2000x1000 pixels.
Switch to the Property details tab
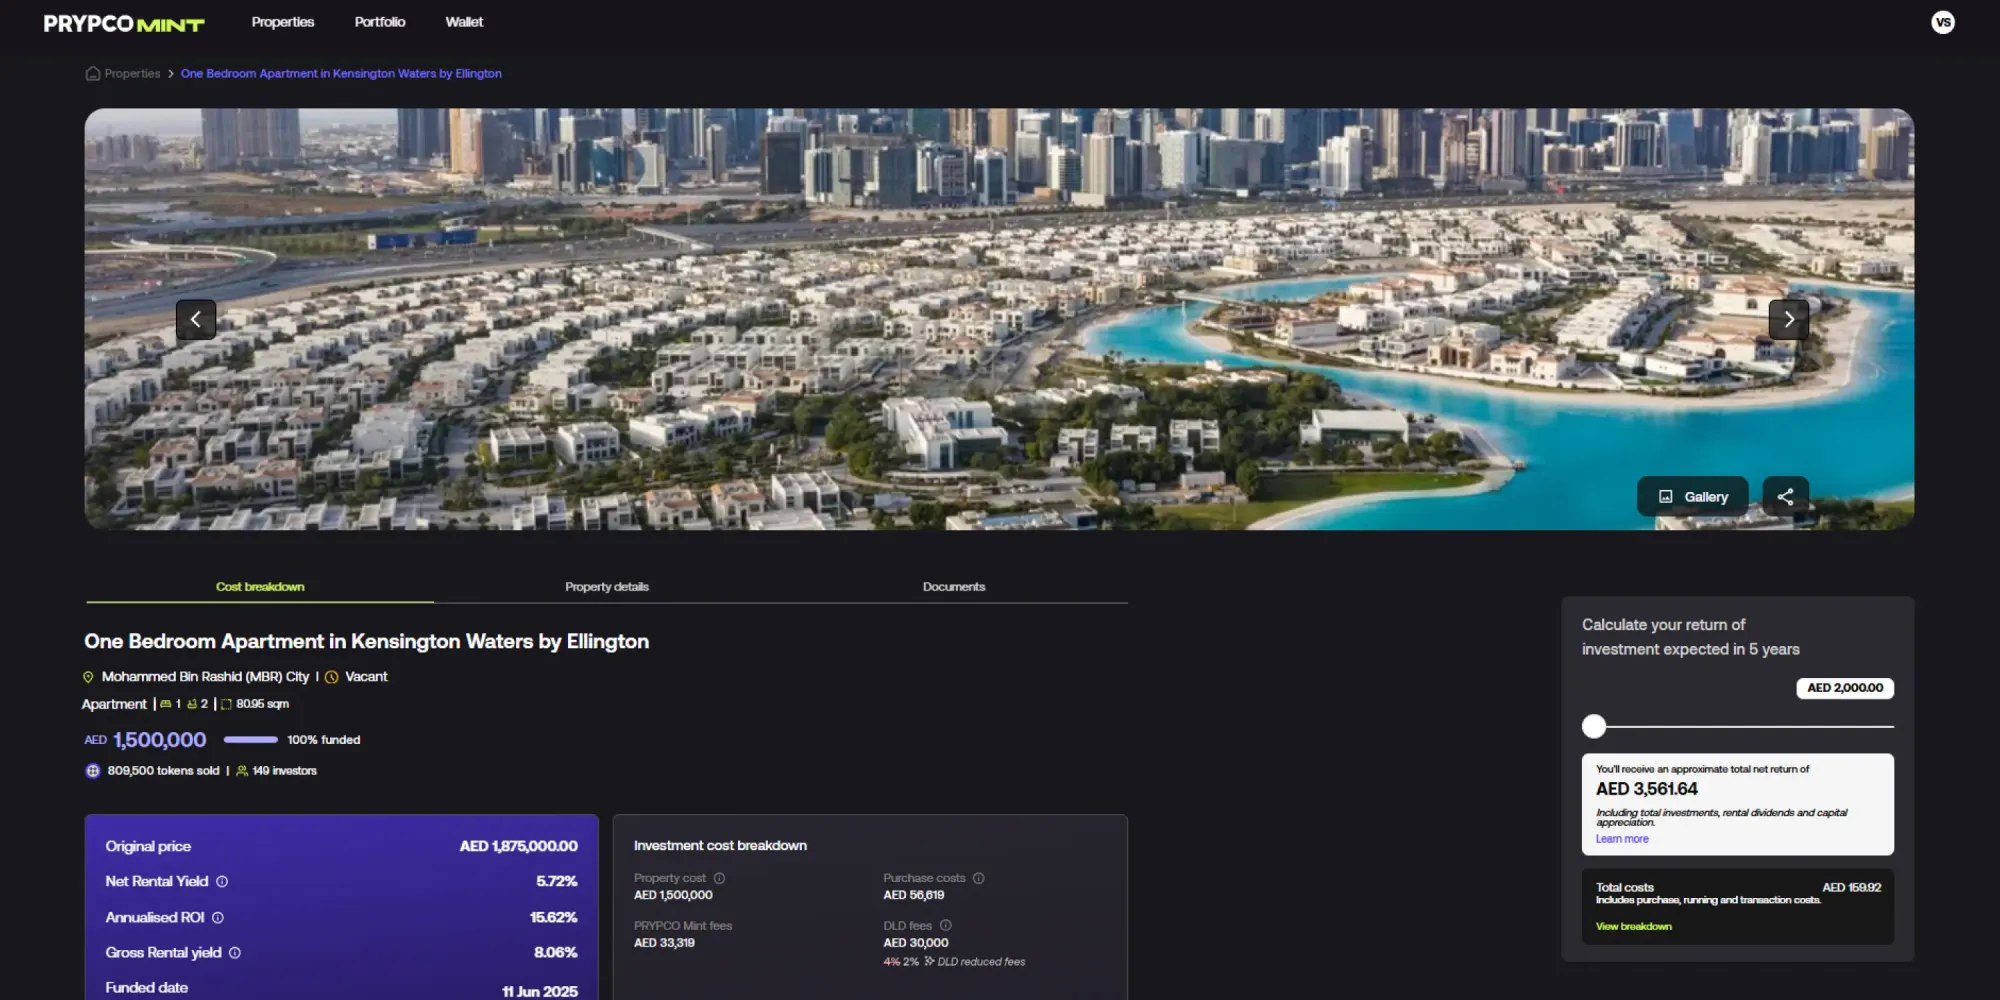pos(606,586)
